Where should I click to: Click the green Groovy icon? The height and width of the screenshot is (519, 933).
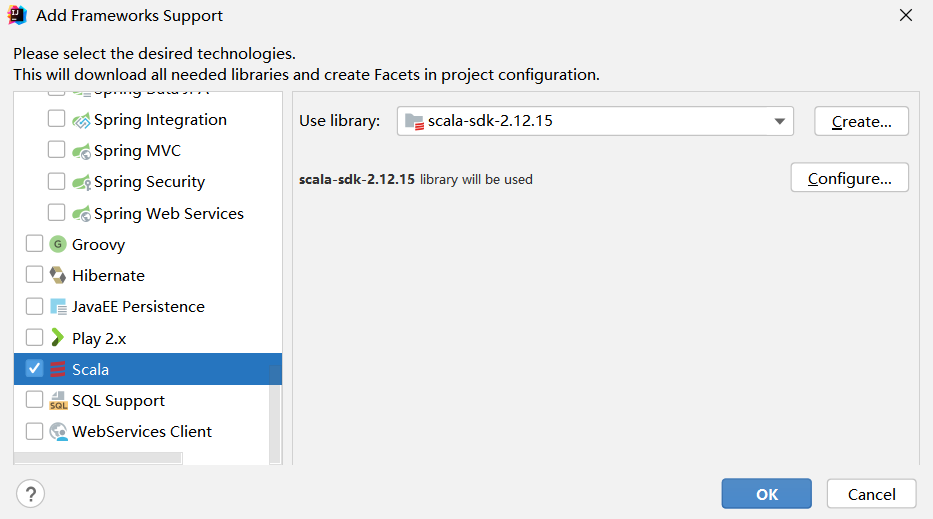pos(58,244)
